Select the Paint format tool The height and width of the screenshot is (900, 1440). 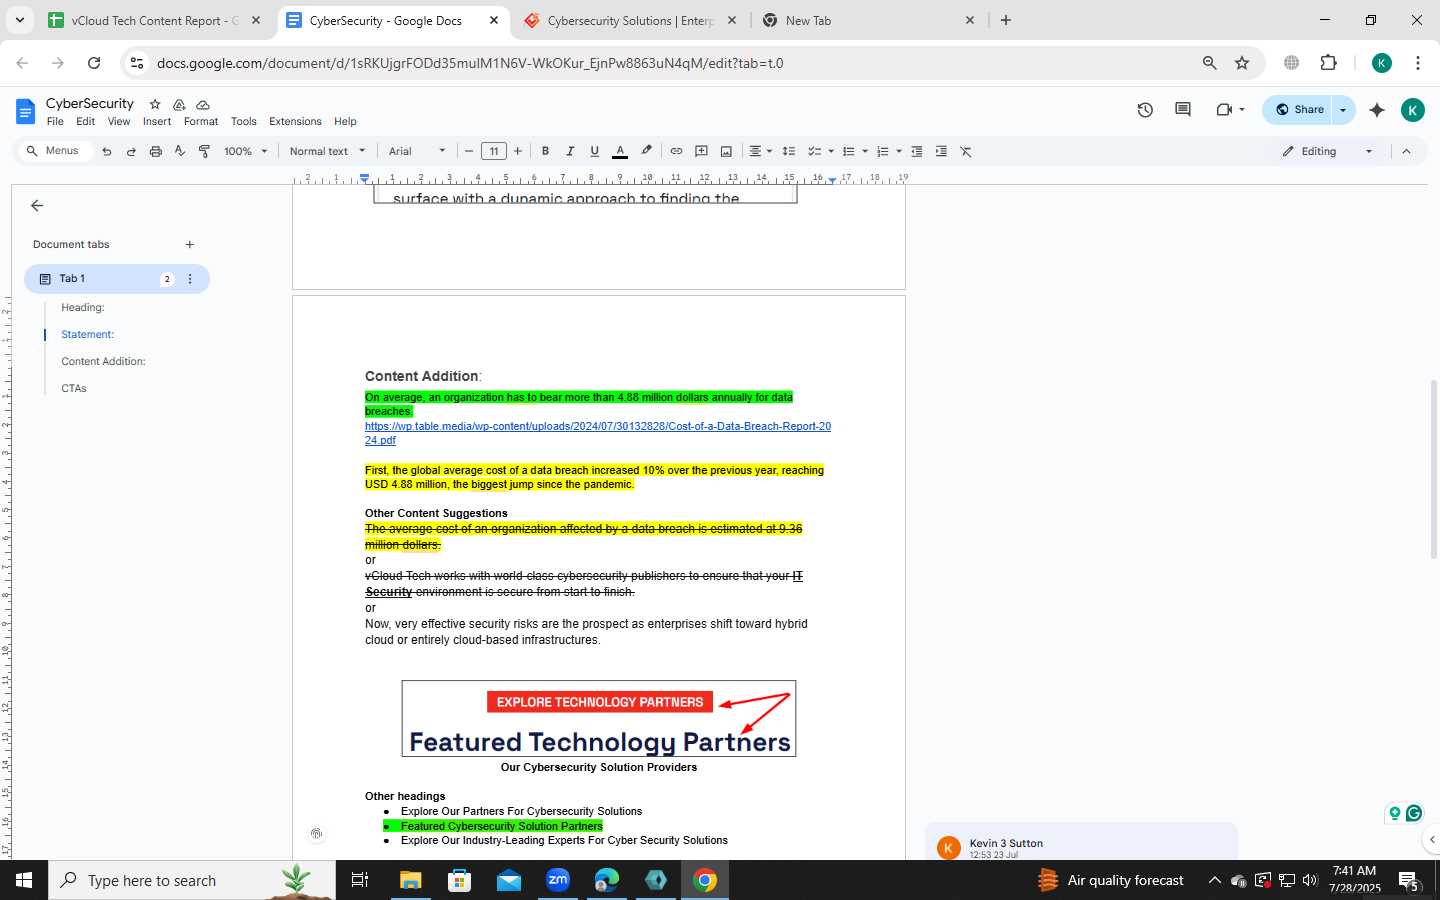click(204, 151)
